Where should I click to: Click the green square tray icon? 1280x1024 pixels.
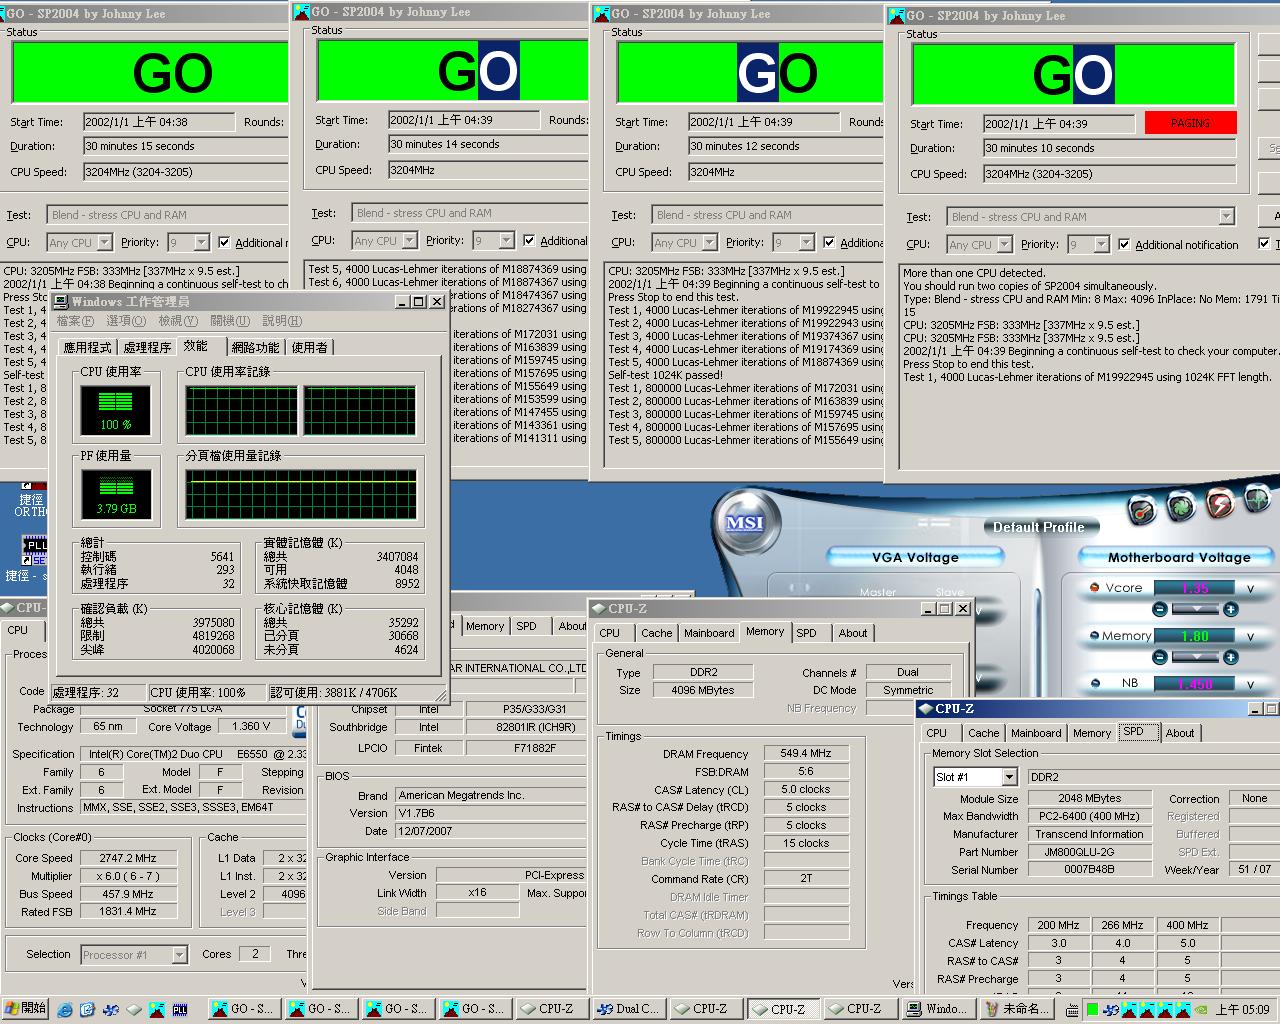1093,1009
